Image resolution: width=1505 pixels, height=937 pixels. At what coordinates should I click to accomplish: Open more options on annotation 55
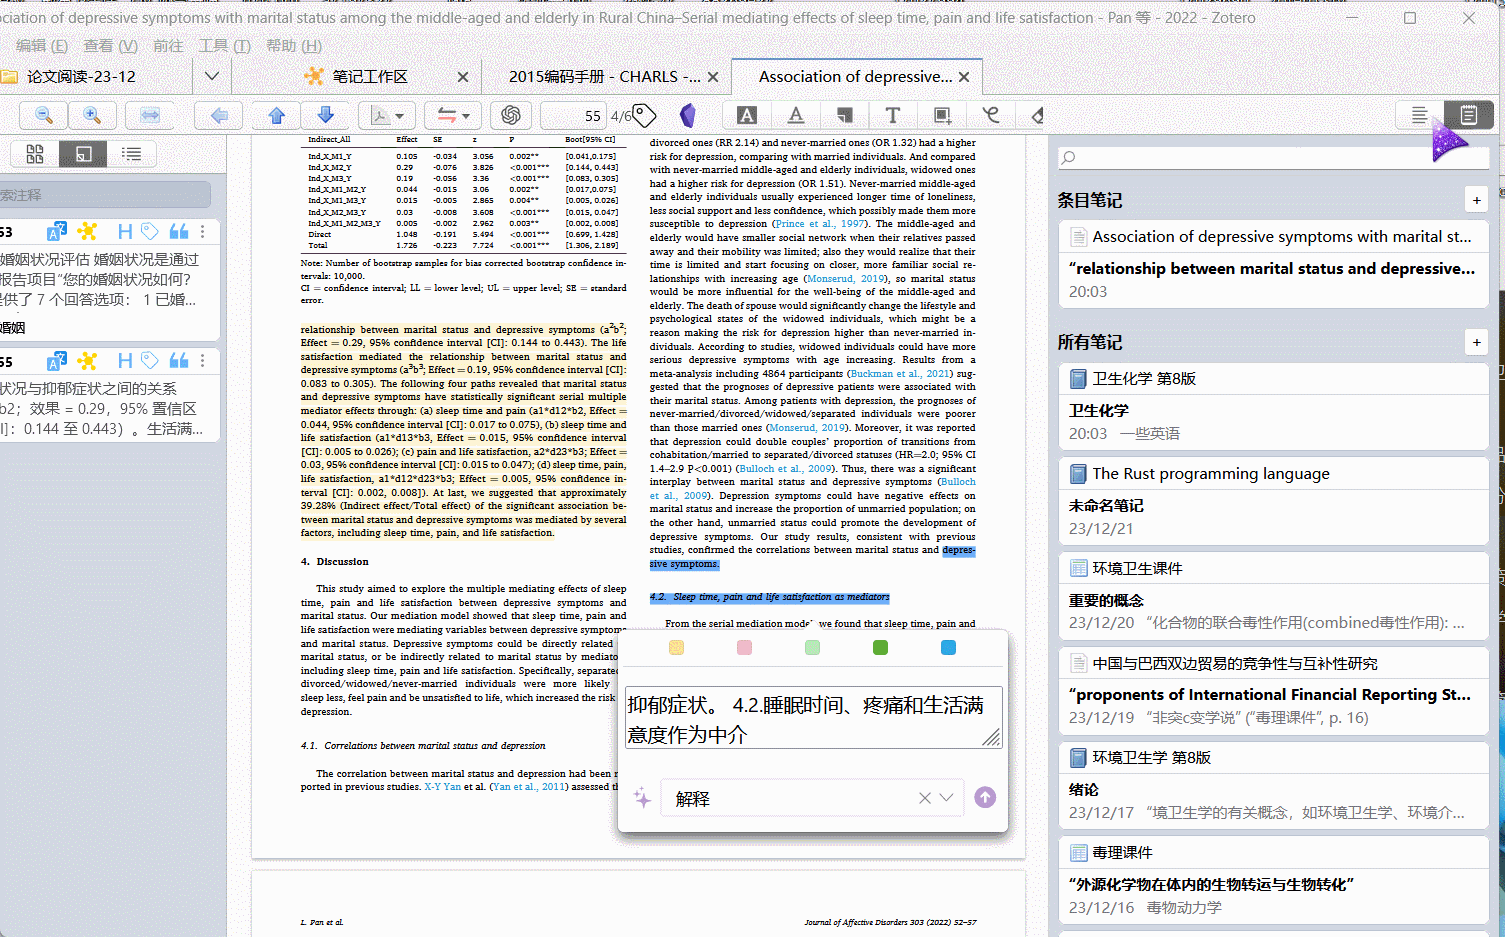click(203, 360)
